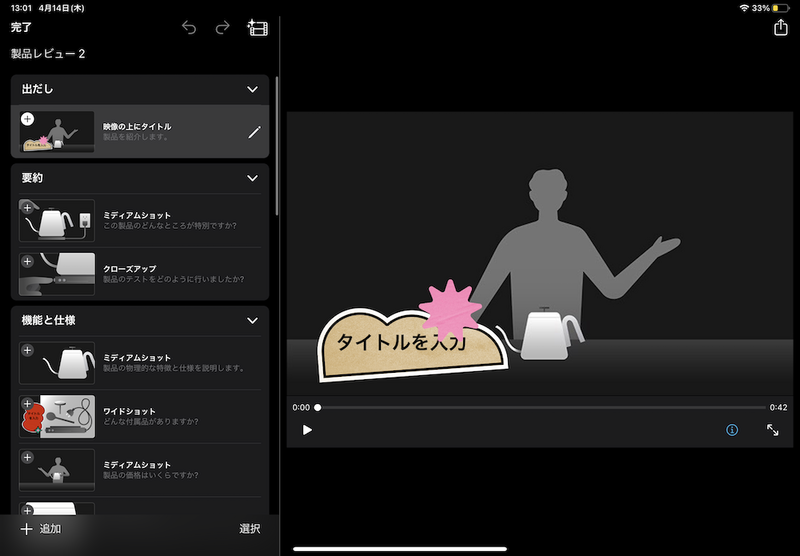The image size is (800, 556).
Task: Tap plus badge on クローズアップ thumbnail
Action: pyautogui.click(x=27, y=258)
